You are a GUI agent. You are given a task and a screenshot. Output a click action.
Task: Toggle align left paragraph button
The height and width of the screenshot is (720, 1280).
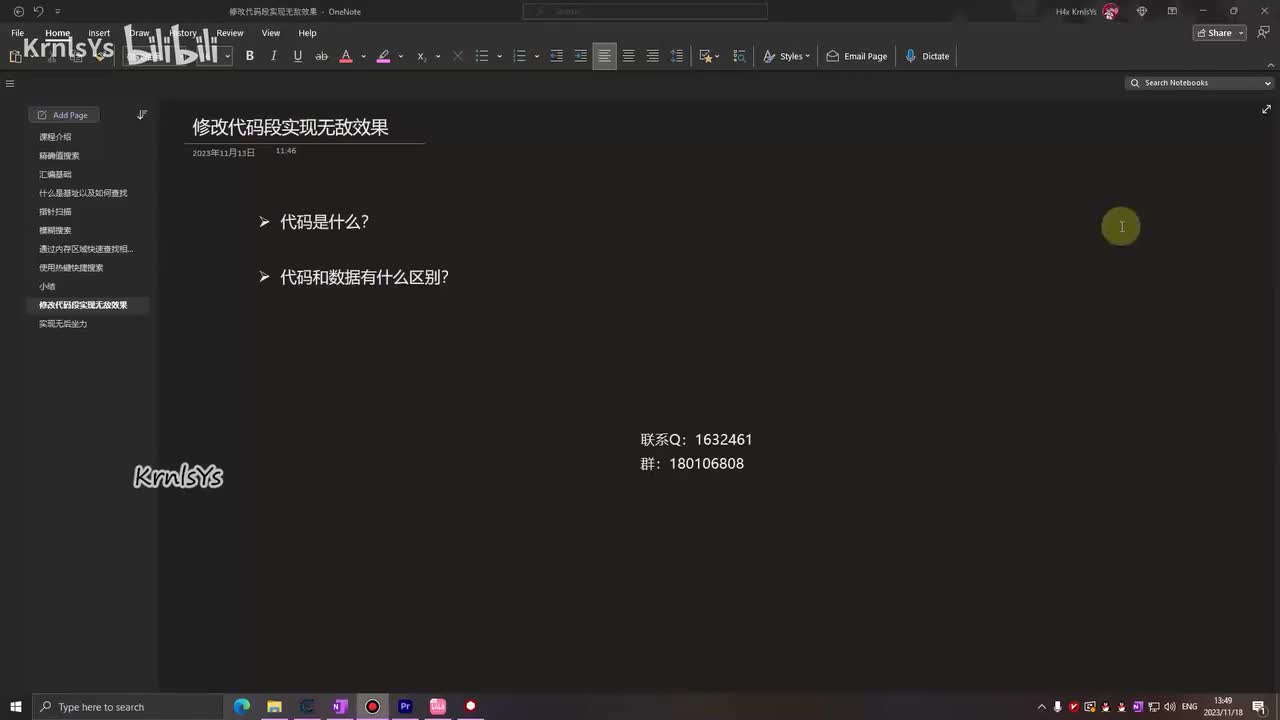(x=604, y=56)
